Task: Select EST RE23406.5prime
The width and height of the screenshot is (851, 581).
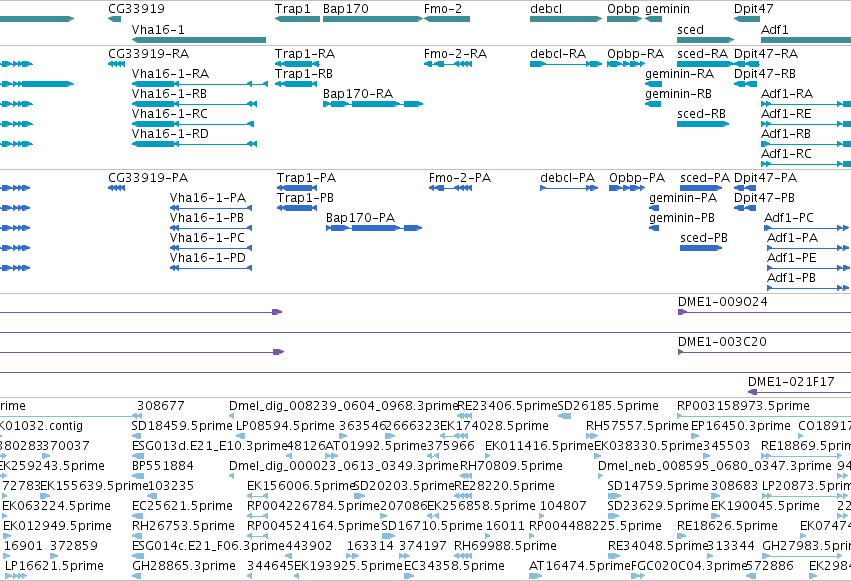Action: (465, 416)
